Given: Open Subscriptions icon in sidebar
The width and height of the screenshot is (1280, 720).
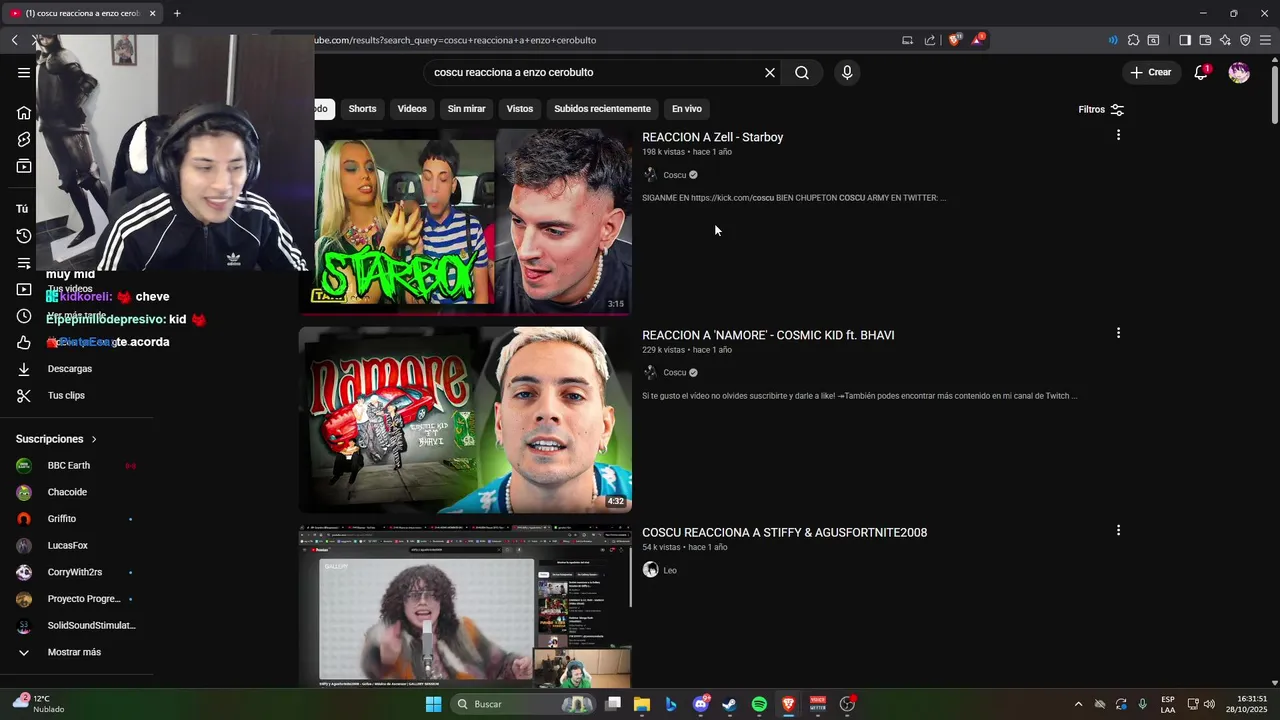Looking at the screenshot, I should pos(24,166).
